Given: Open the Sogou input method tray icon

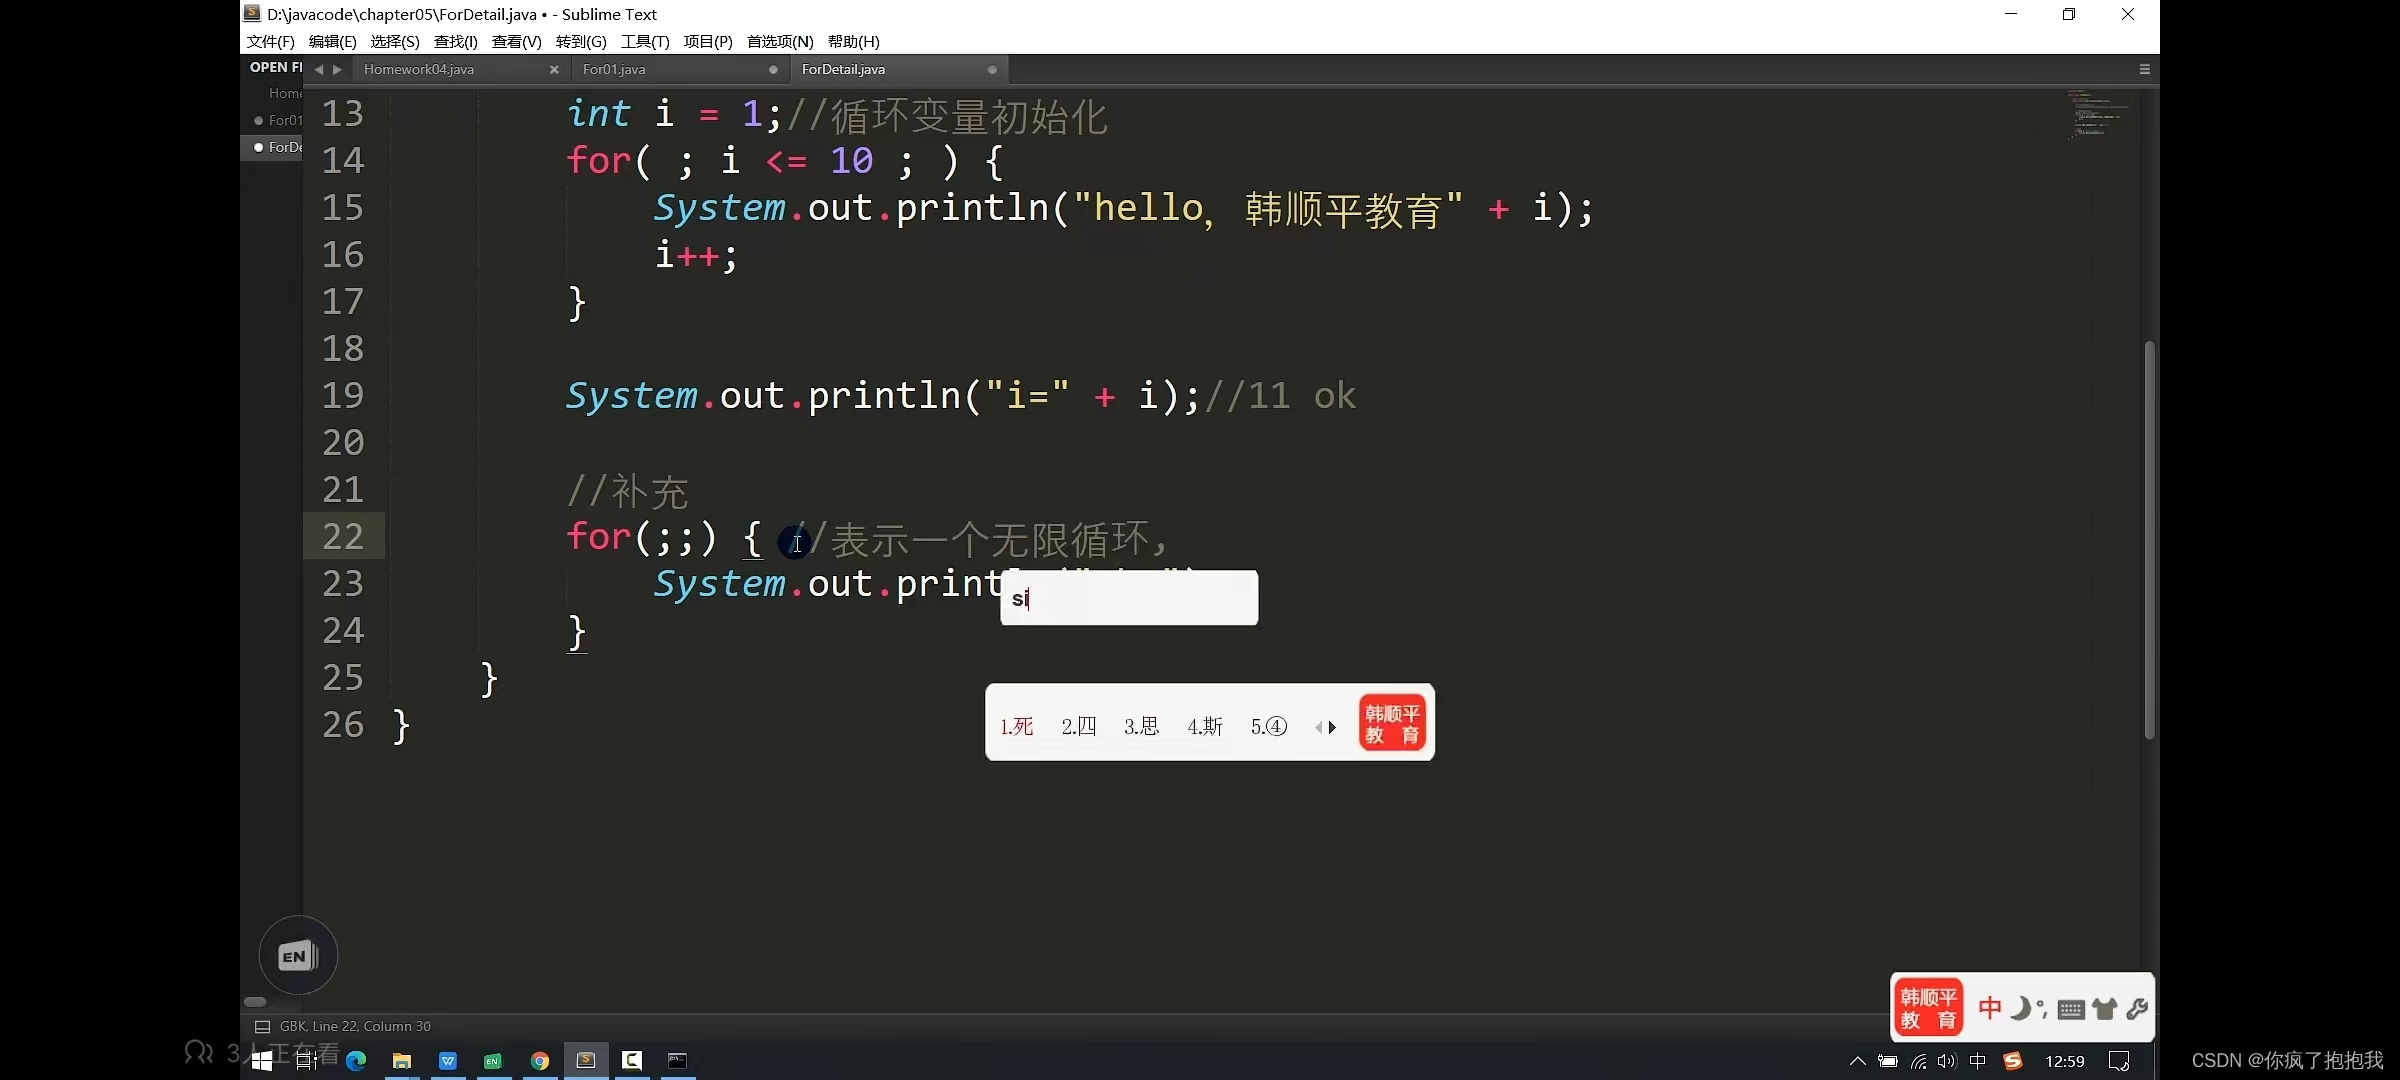Looking at the screenshot, I should click(2013, 1061).
